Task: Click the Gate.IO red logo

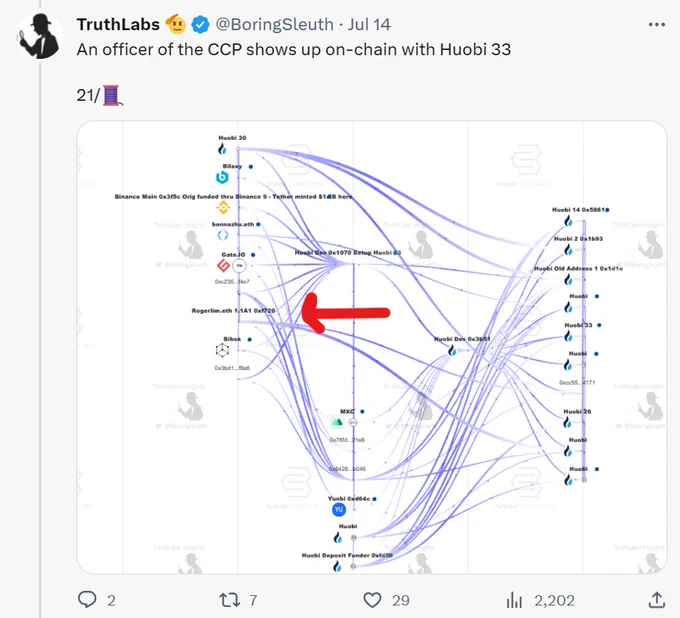Action: (x=223, y=265)
